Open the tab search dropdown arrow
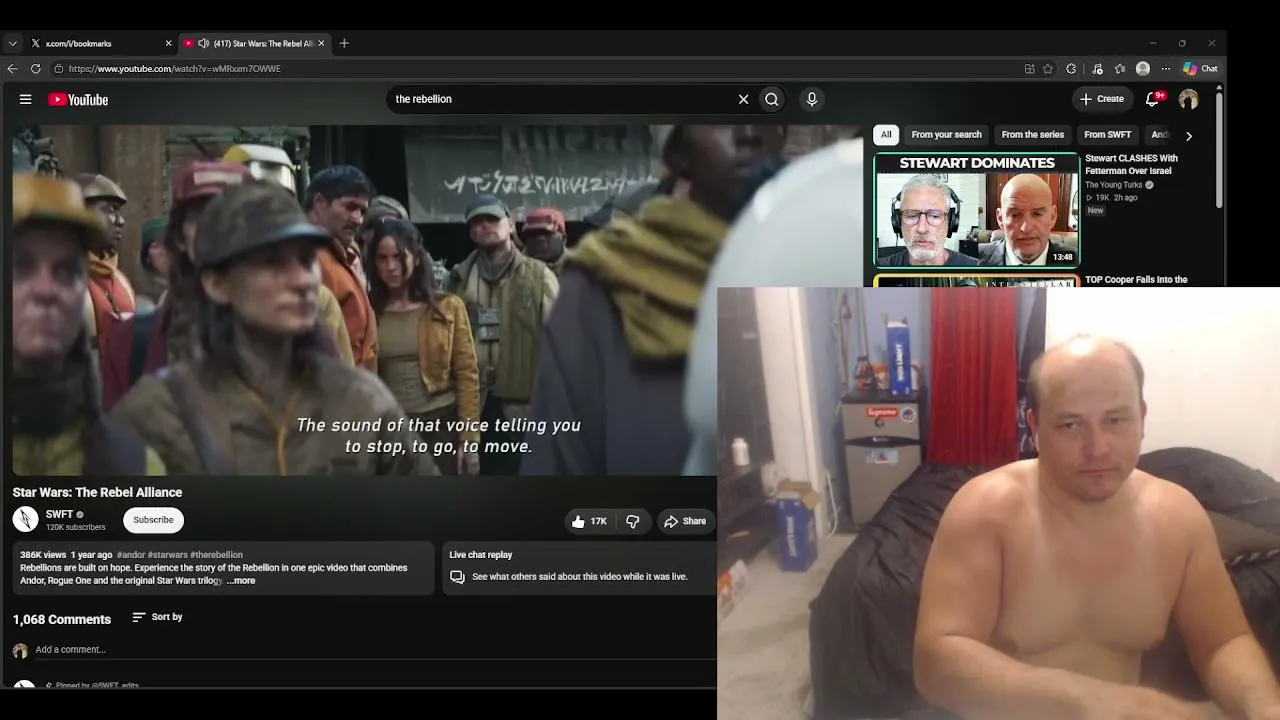1280x720 pixels. [12, 43]
